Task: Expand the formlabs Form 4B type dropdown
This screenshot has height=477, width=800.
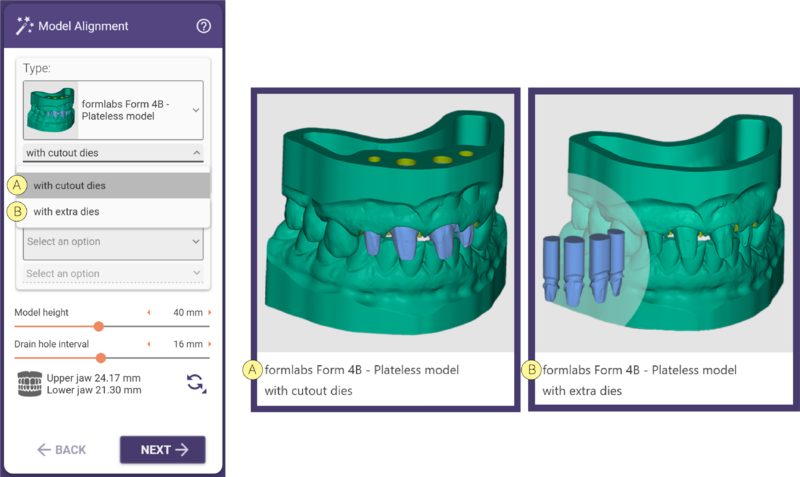Action: (x=113, y=110)
